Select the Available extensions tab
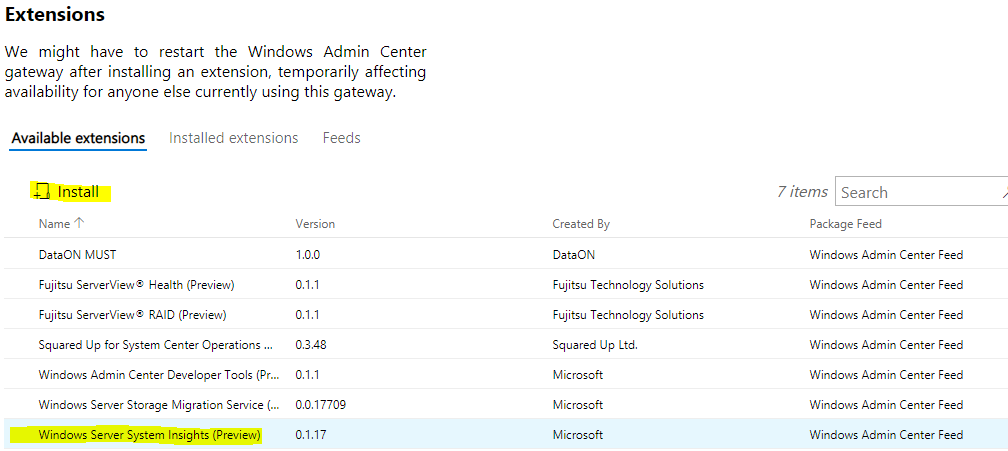The height and width of the screenshot is (451, 1008). click(78, 138)
